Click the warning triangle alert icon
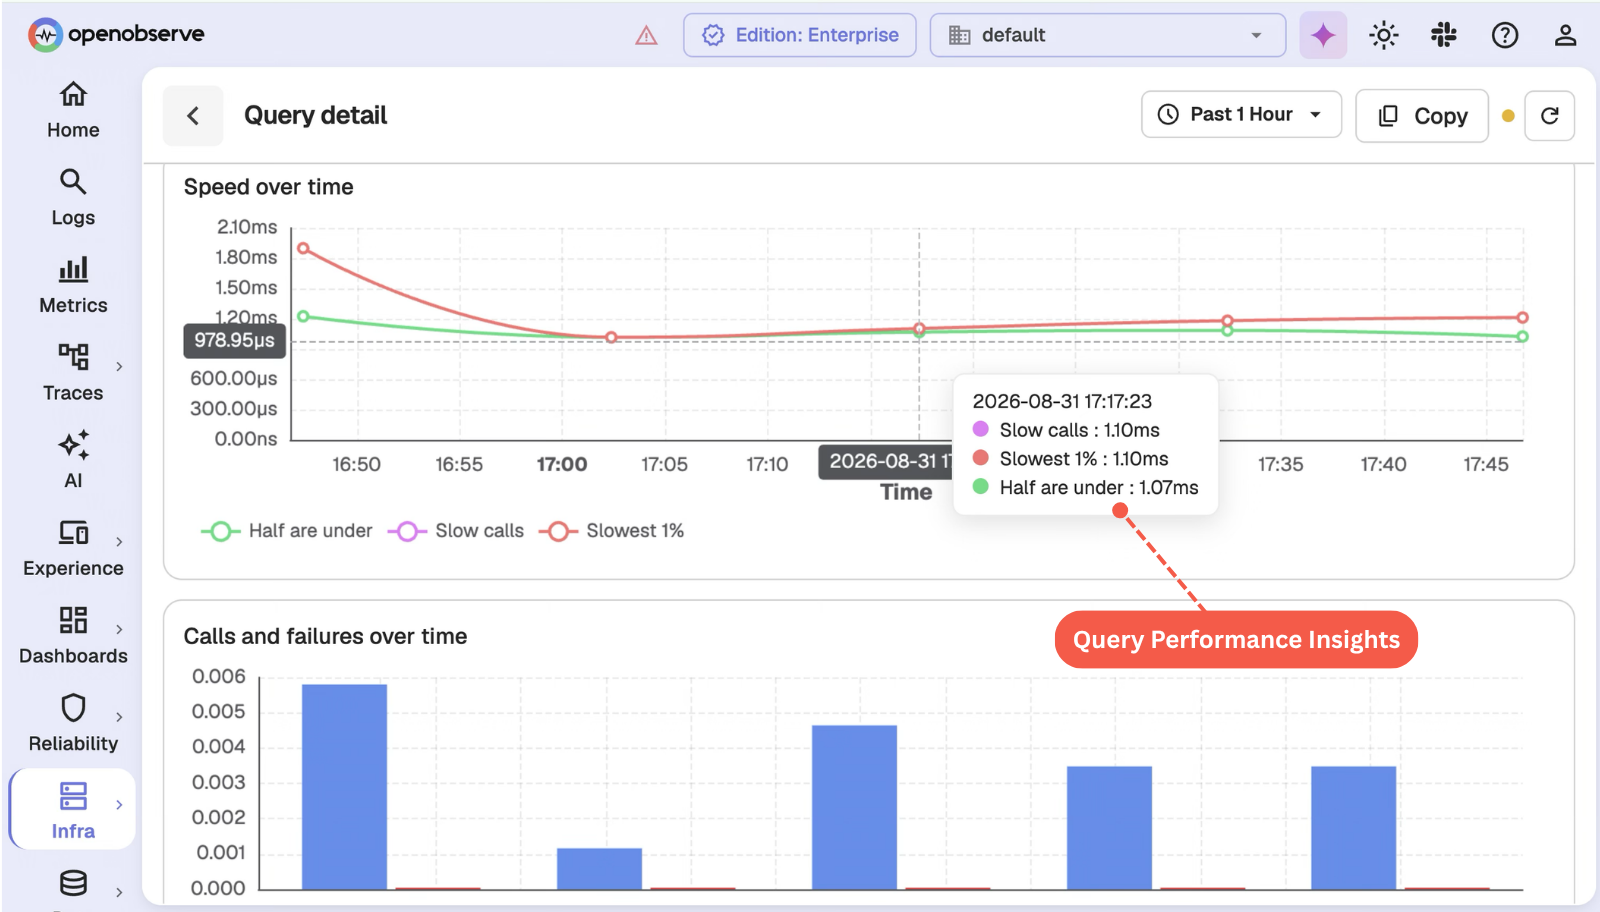This screenshot has height=912, width=1600. pyautogui.click(x=647, y=36)
